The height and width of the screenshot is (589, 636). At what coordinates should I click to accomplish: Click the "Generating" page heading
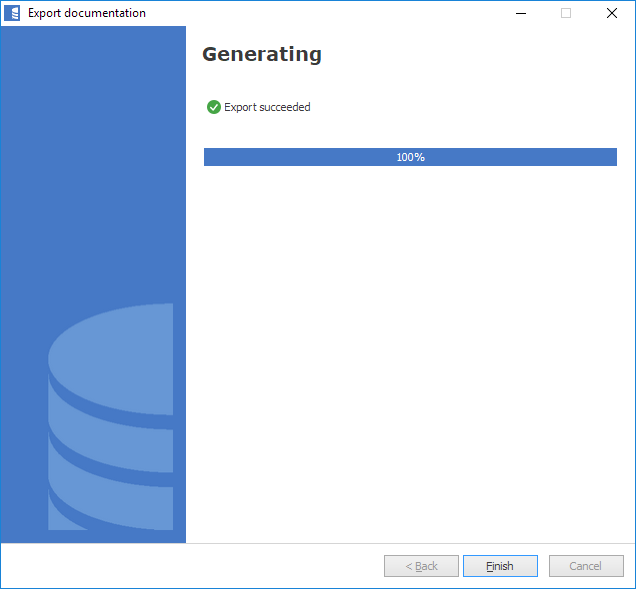tap(262, 54)
